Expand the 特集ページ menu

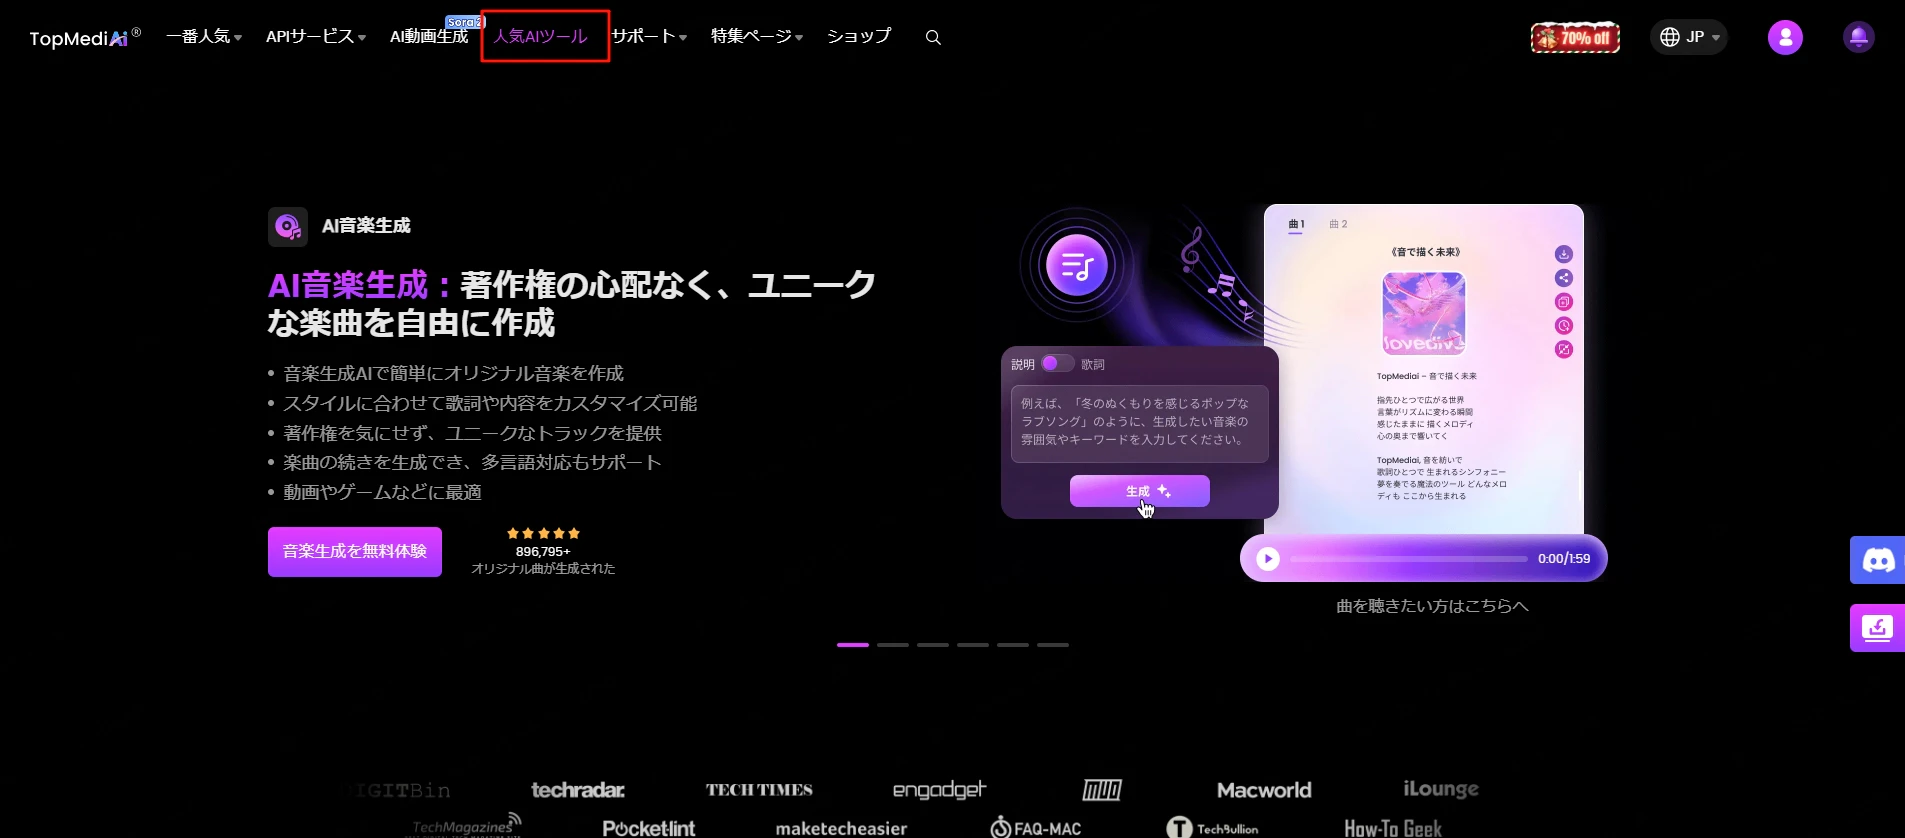click(757, 36)
